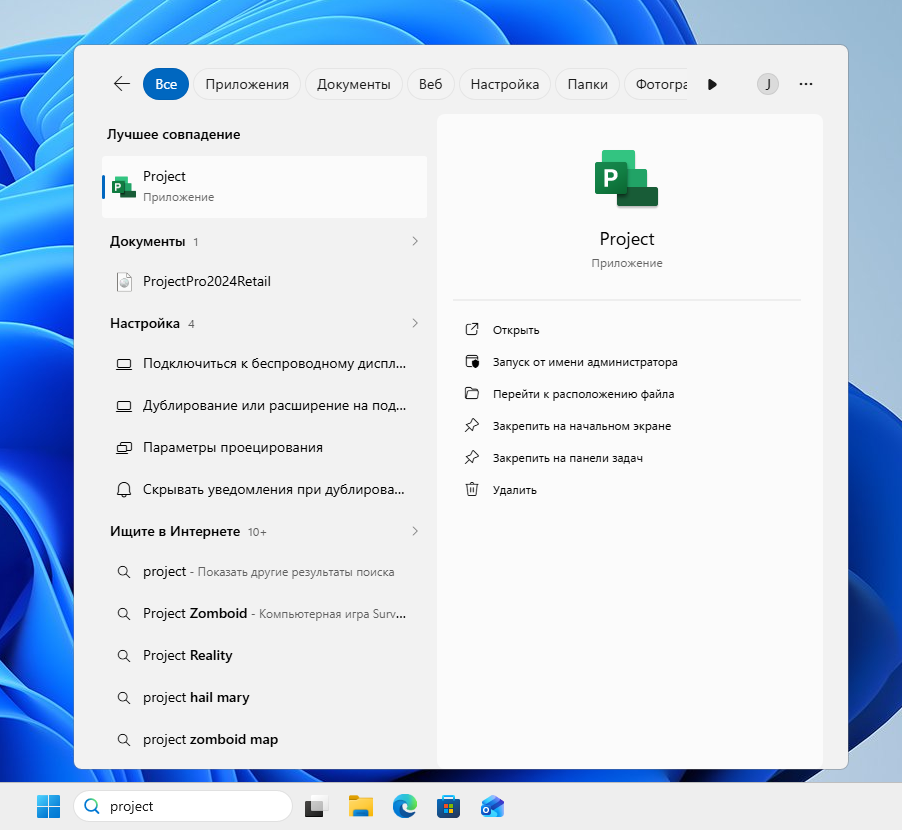Click the Project title in preview pane

(626, 239)
